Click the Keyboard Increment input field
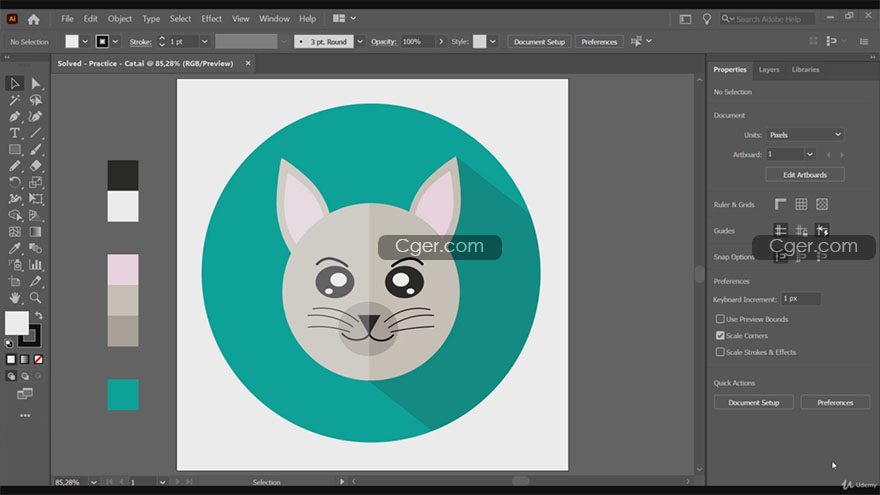This screenshot has width=880, height=495. pyautogui.click(x=801, y=299)
